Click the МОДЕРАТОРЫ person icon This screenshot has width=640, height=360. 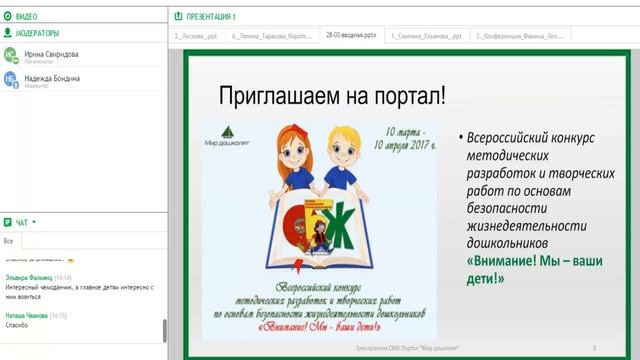click(x=7, y=33)
